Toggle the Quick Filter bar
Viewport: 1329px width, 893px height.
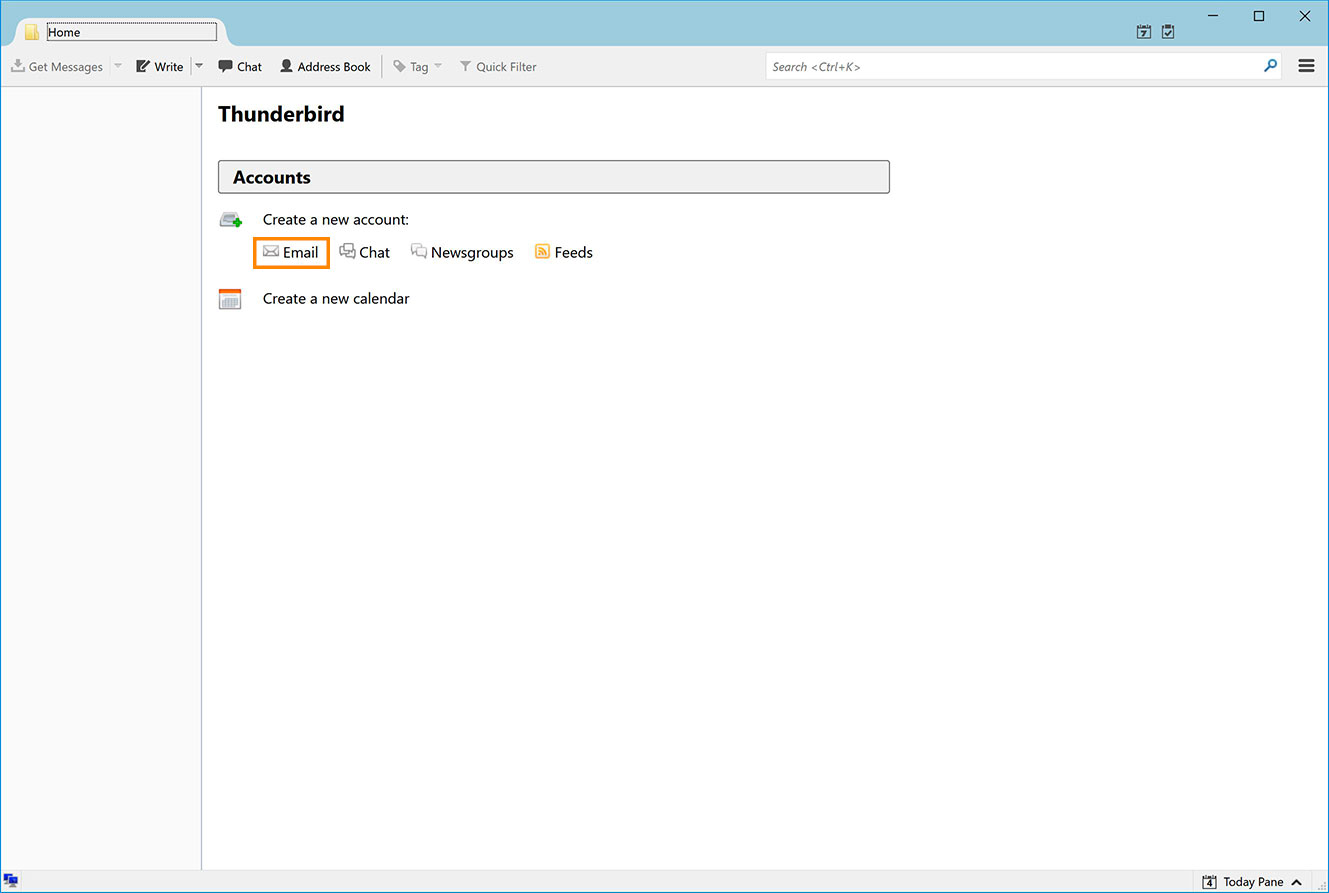coord(497,67)
